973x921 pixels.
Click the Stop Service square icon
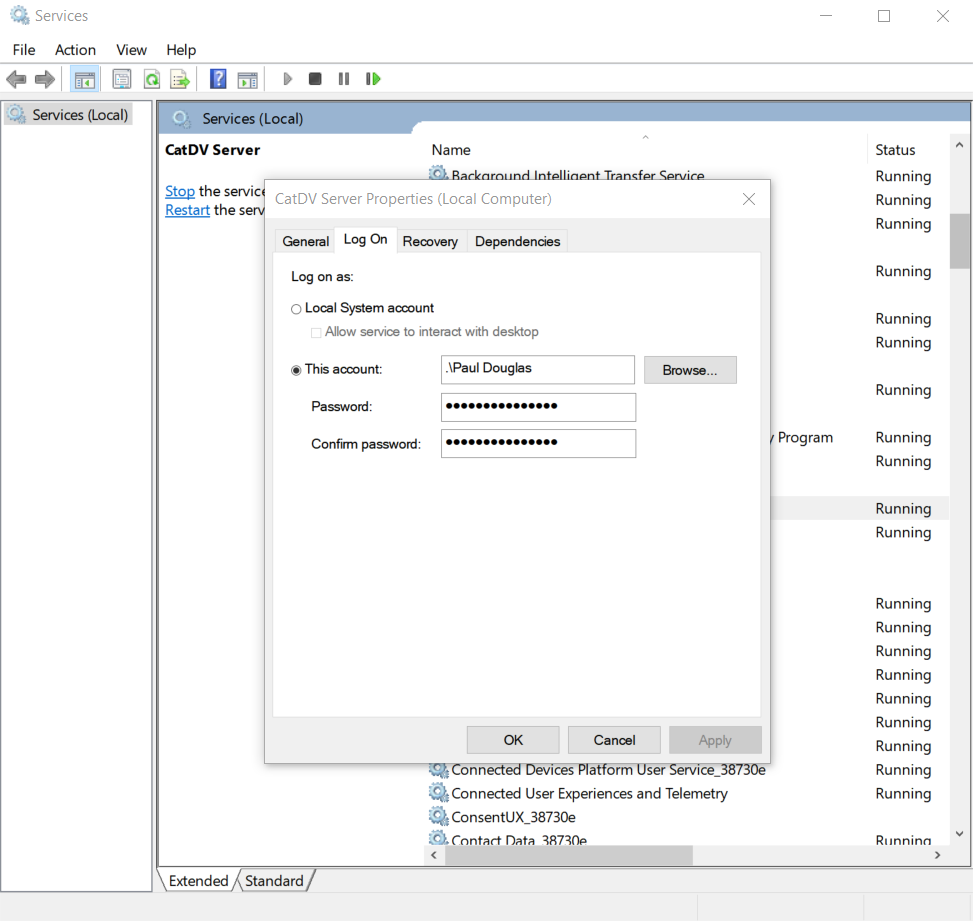click(315, 79)
